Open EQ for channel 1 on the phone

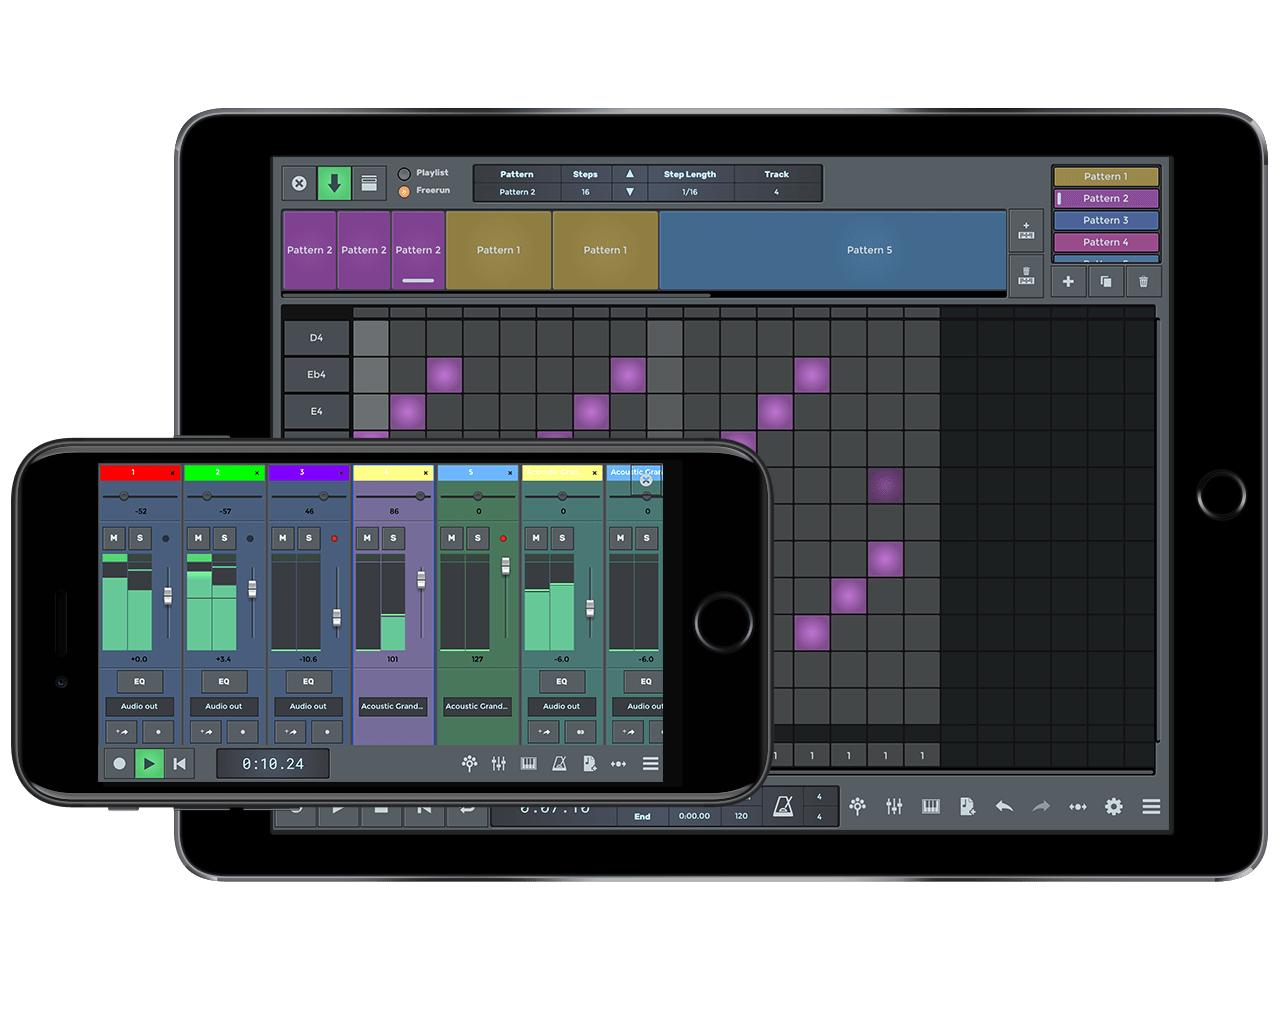[x=139, y=682]
